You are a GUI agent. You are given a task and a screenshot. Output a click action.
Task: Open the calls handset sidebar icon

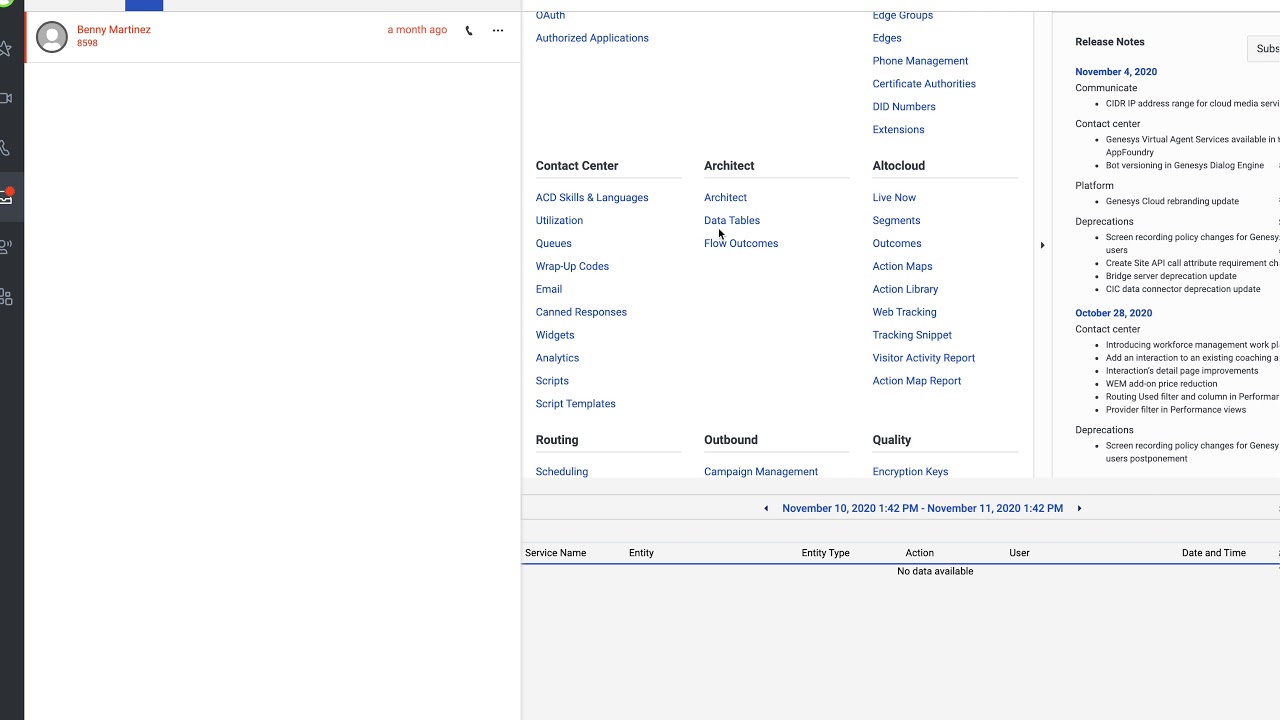click(5, 148)
